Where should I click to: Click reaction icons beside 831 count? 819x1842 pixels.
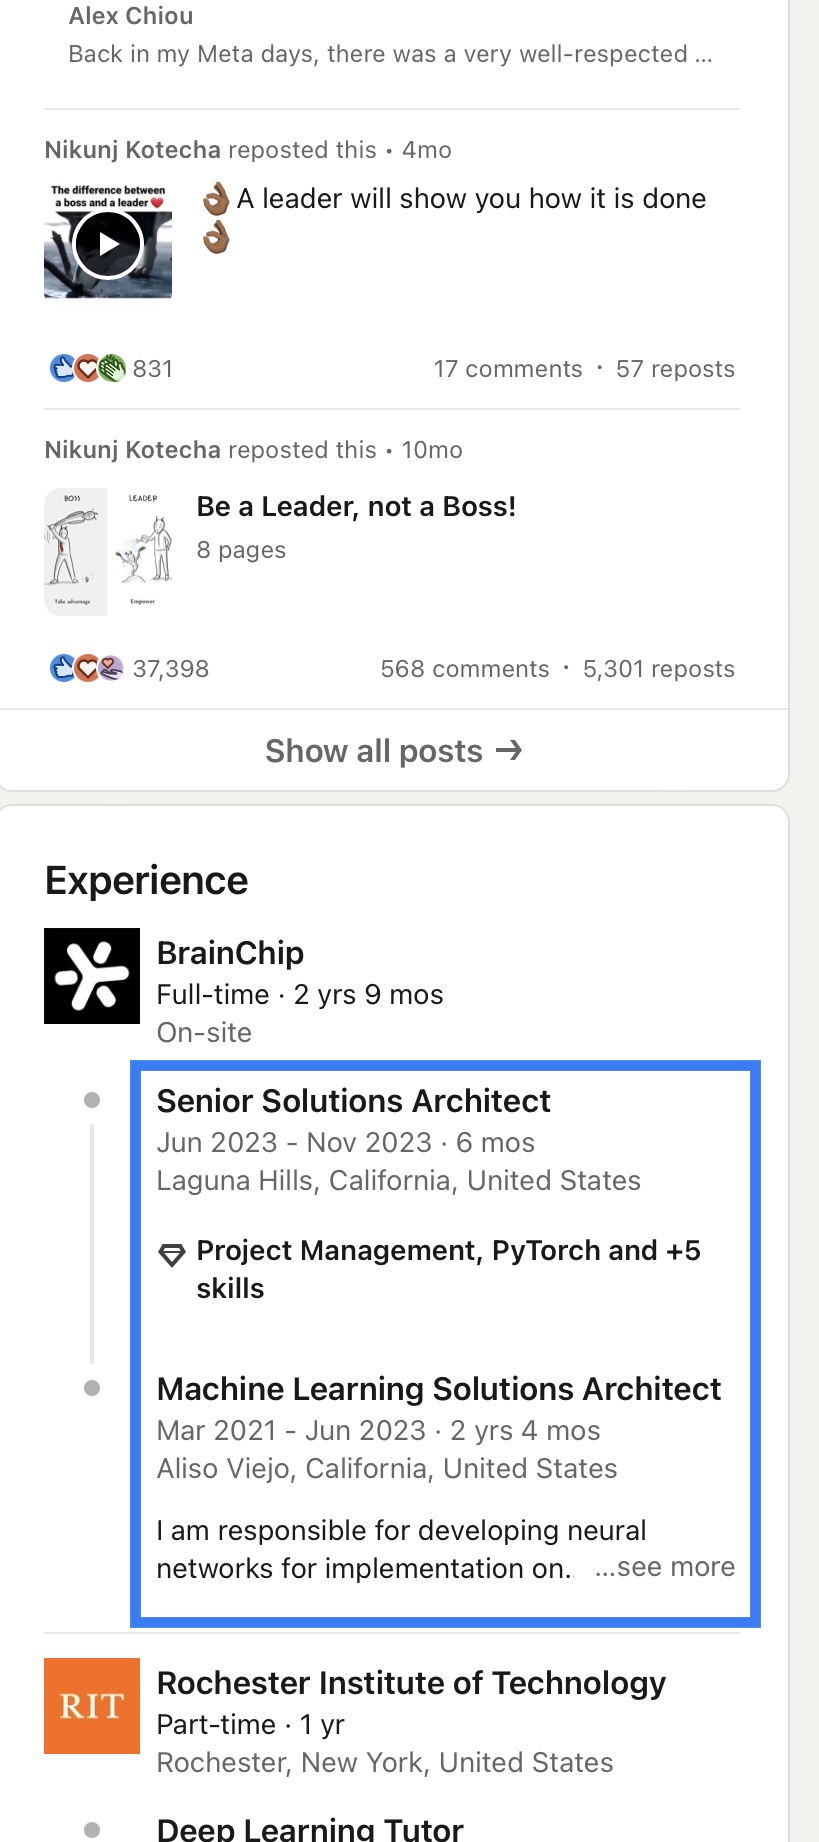87,369
